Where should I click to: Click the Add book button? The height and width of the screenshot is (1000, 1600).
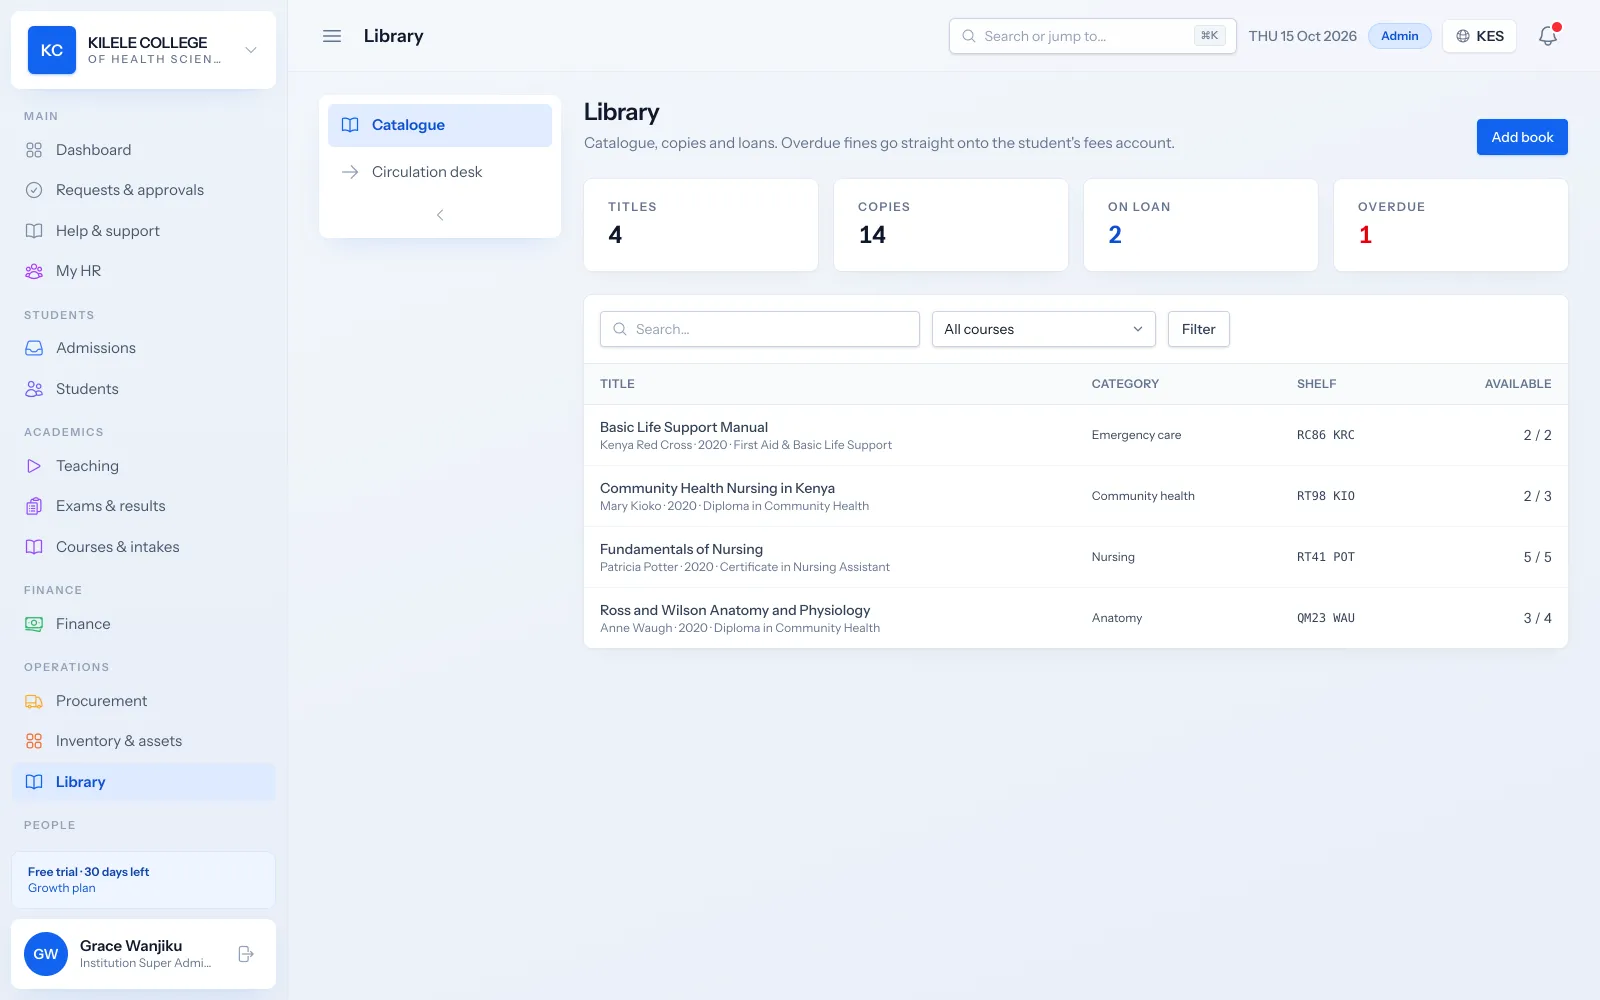[x=1522, y=137]
